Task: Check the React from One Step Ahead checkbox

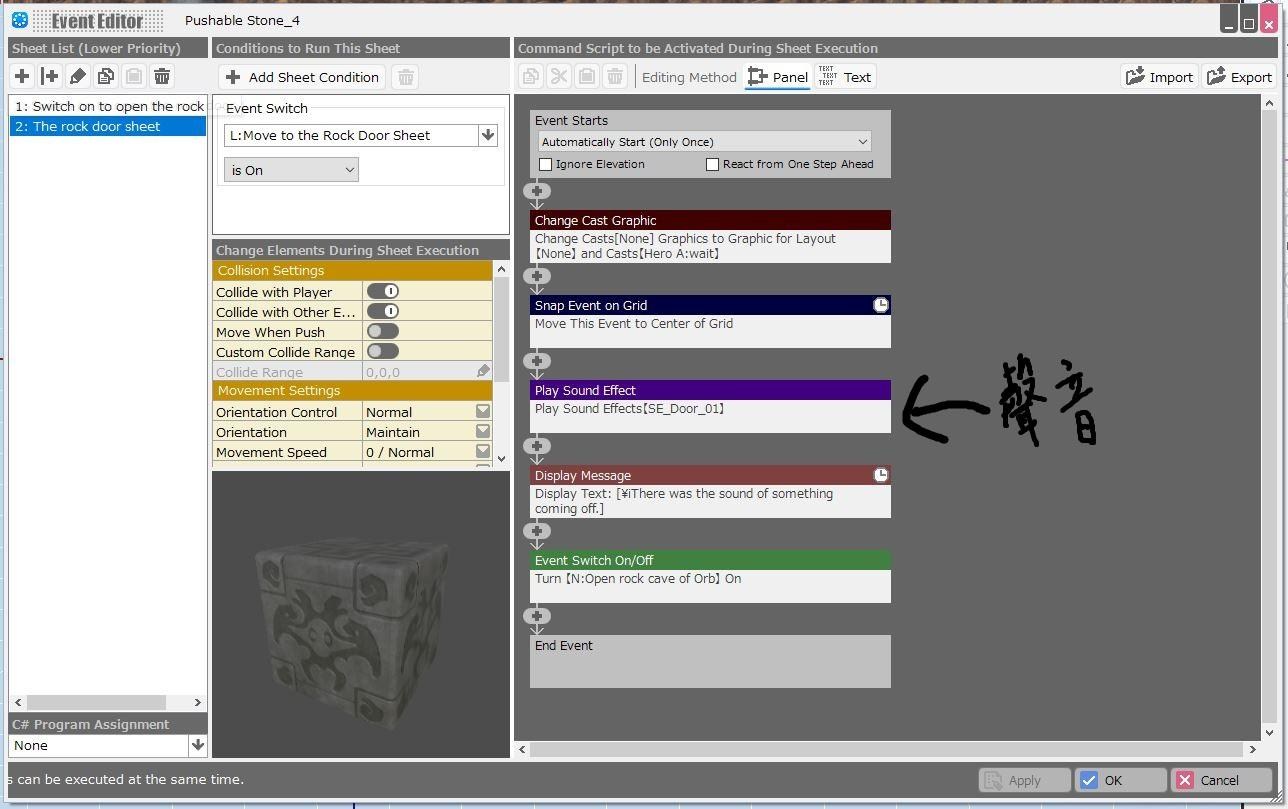Action: [713, 164]
